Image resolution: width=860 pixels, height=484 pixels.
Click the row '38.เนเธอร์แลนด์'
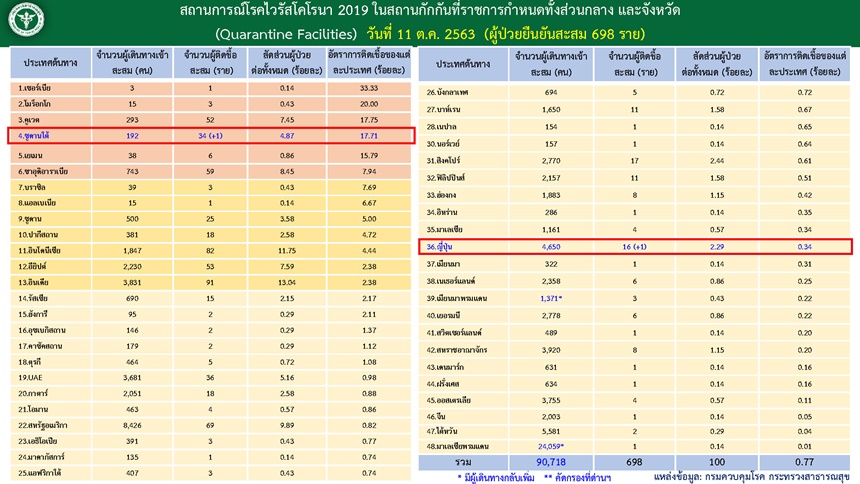634,281
